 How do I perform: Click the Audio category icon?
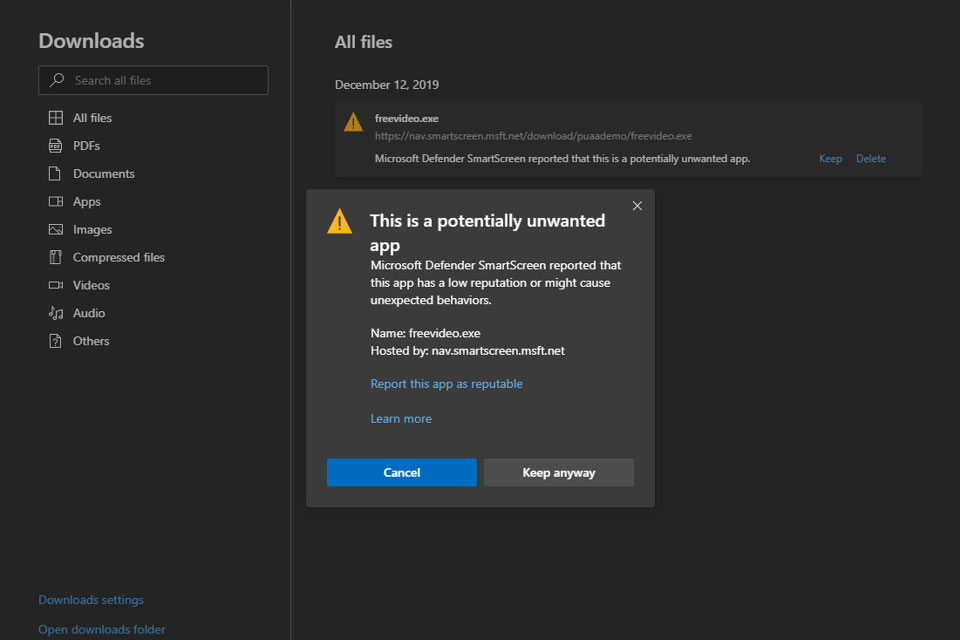point(55,313)
